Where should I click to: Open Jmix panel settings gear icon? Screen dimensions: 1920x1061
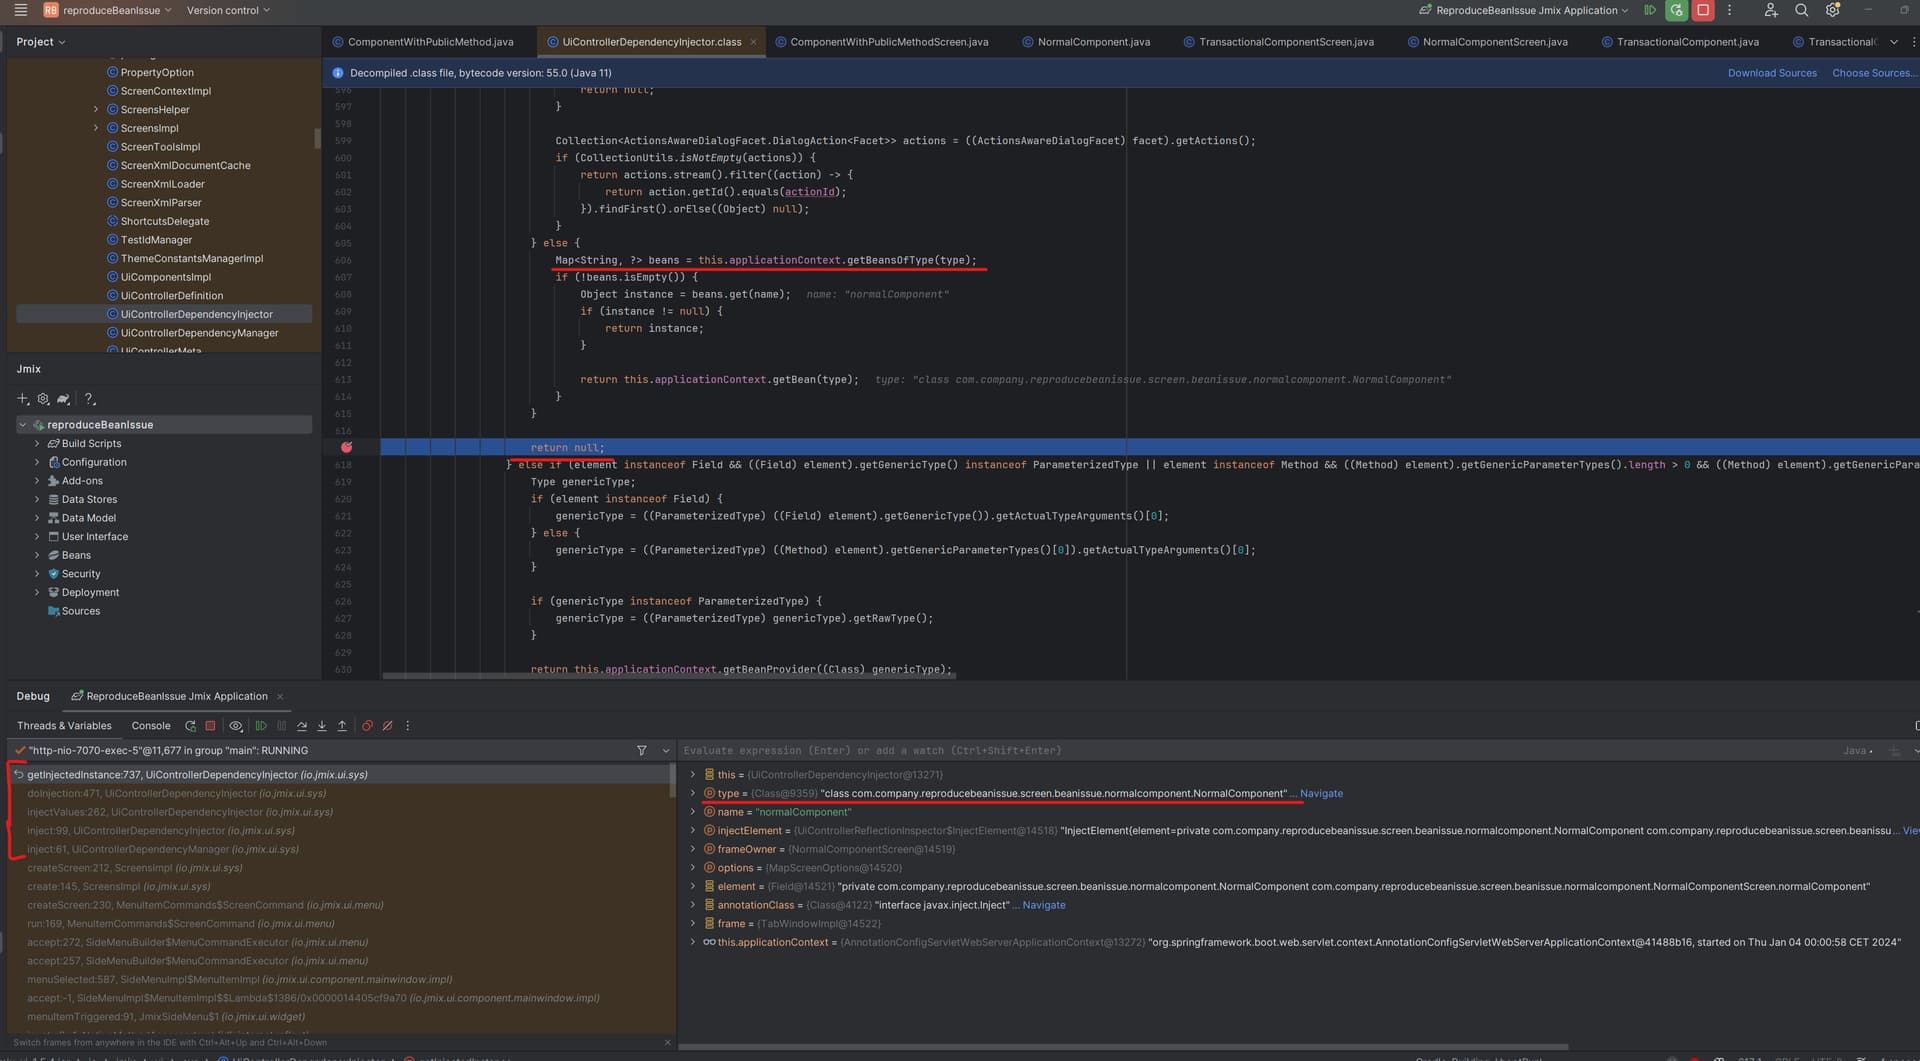(x=43, y=399)
